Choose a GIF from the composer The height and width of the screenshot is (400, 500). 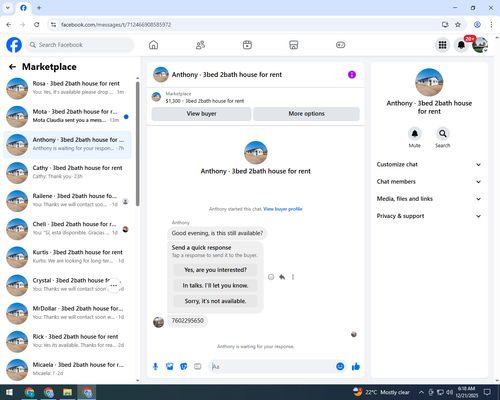coord(198,367)
